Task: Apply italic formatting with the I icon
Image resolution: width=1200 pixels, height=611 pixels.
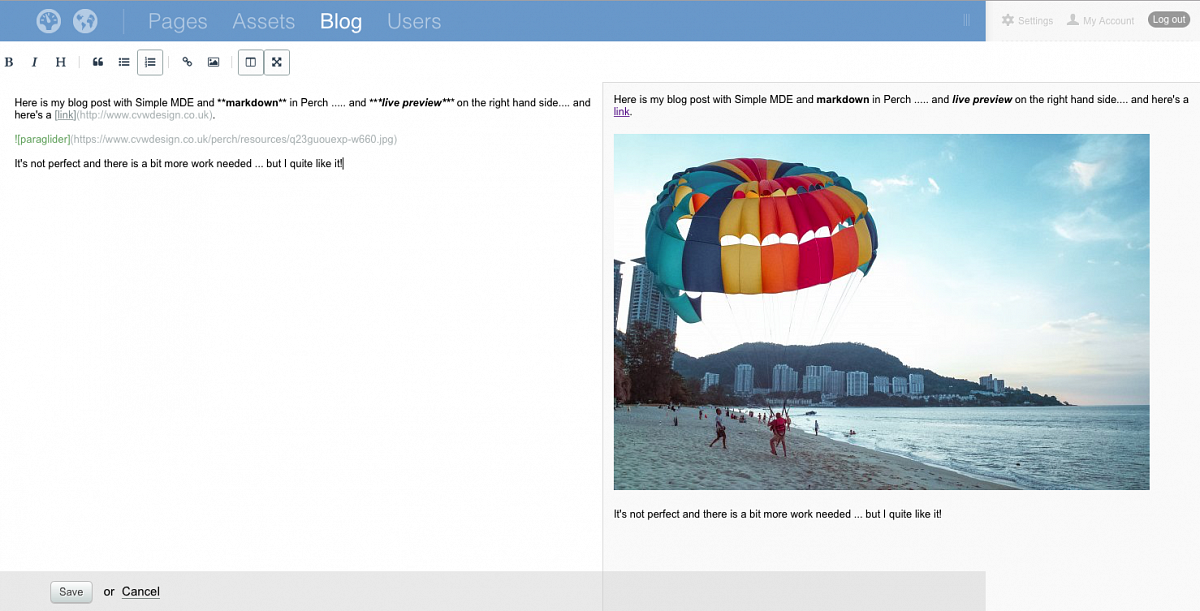Action: pyautogui.click(x=34, y=62)
